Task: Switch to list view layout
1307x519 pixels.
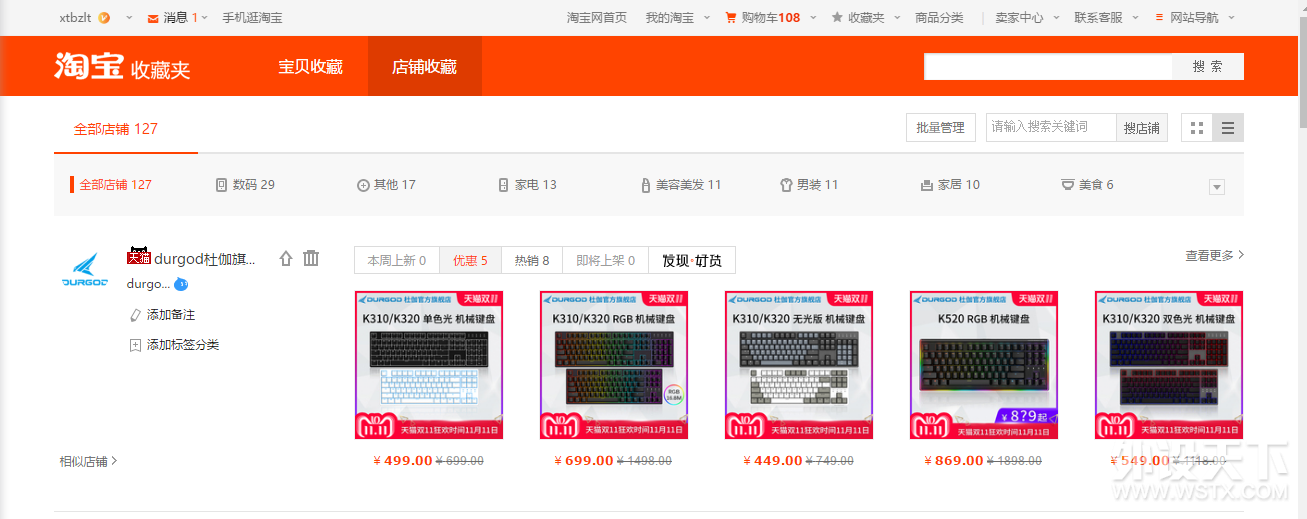Action: [x=1228, y=128]
